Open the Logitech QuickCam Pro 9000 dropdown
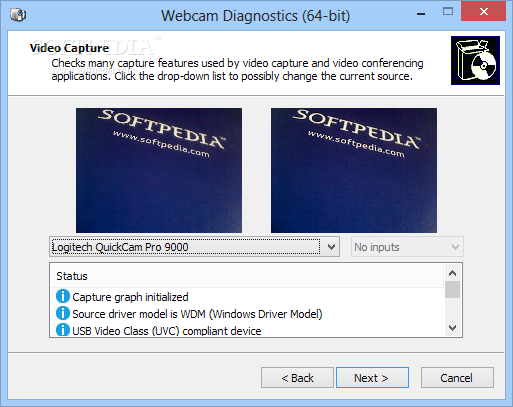 [194, 247]
